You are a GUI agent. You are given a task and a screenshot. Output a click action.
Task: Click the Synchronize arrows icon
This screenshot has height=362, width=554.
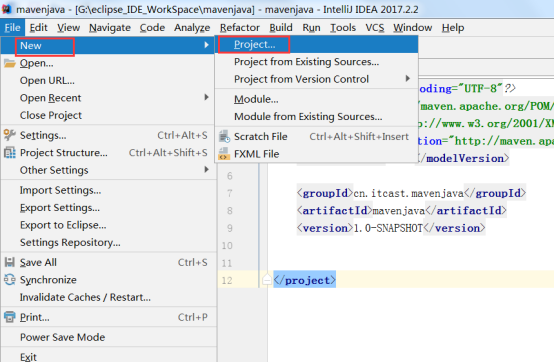point(10,279)
